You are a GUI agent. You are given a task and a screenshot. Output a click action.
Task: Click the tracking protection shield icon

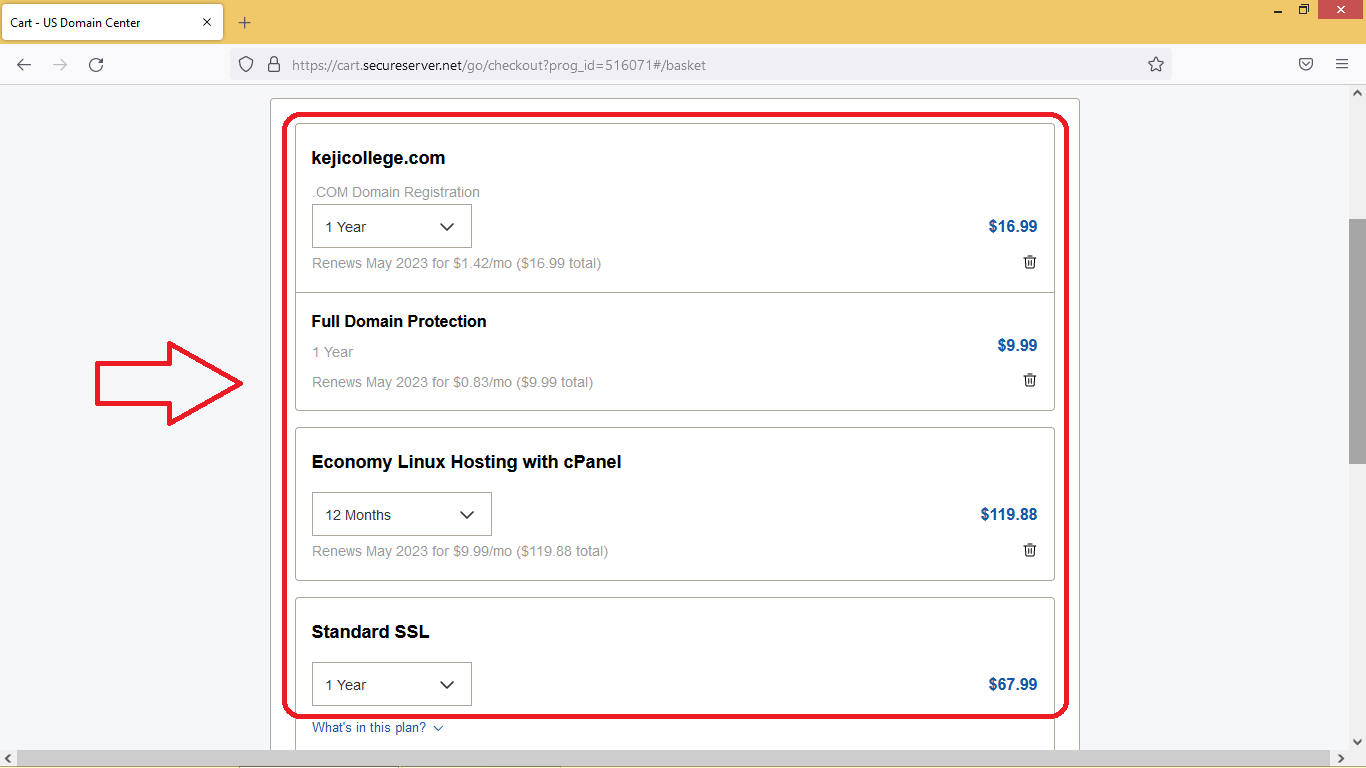point(246,65)
